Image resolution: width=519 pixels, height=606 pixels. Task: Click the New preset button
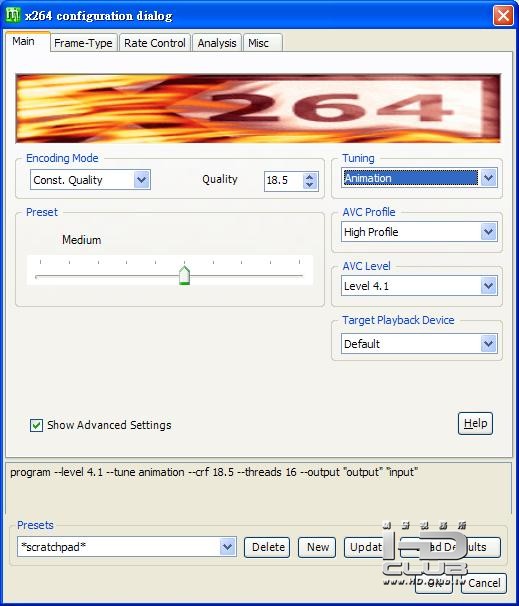[317, 547]
